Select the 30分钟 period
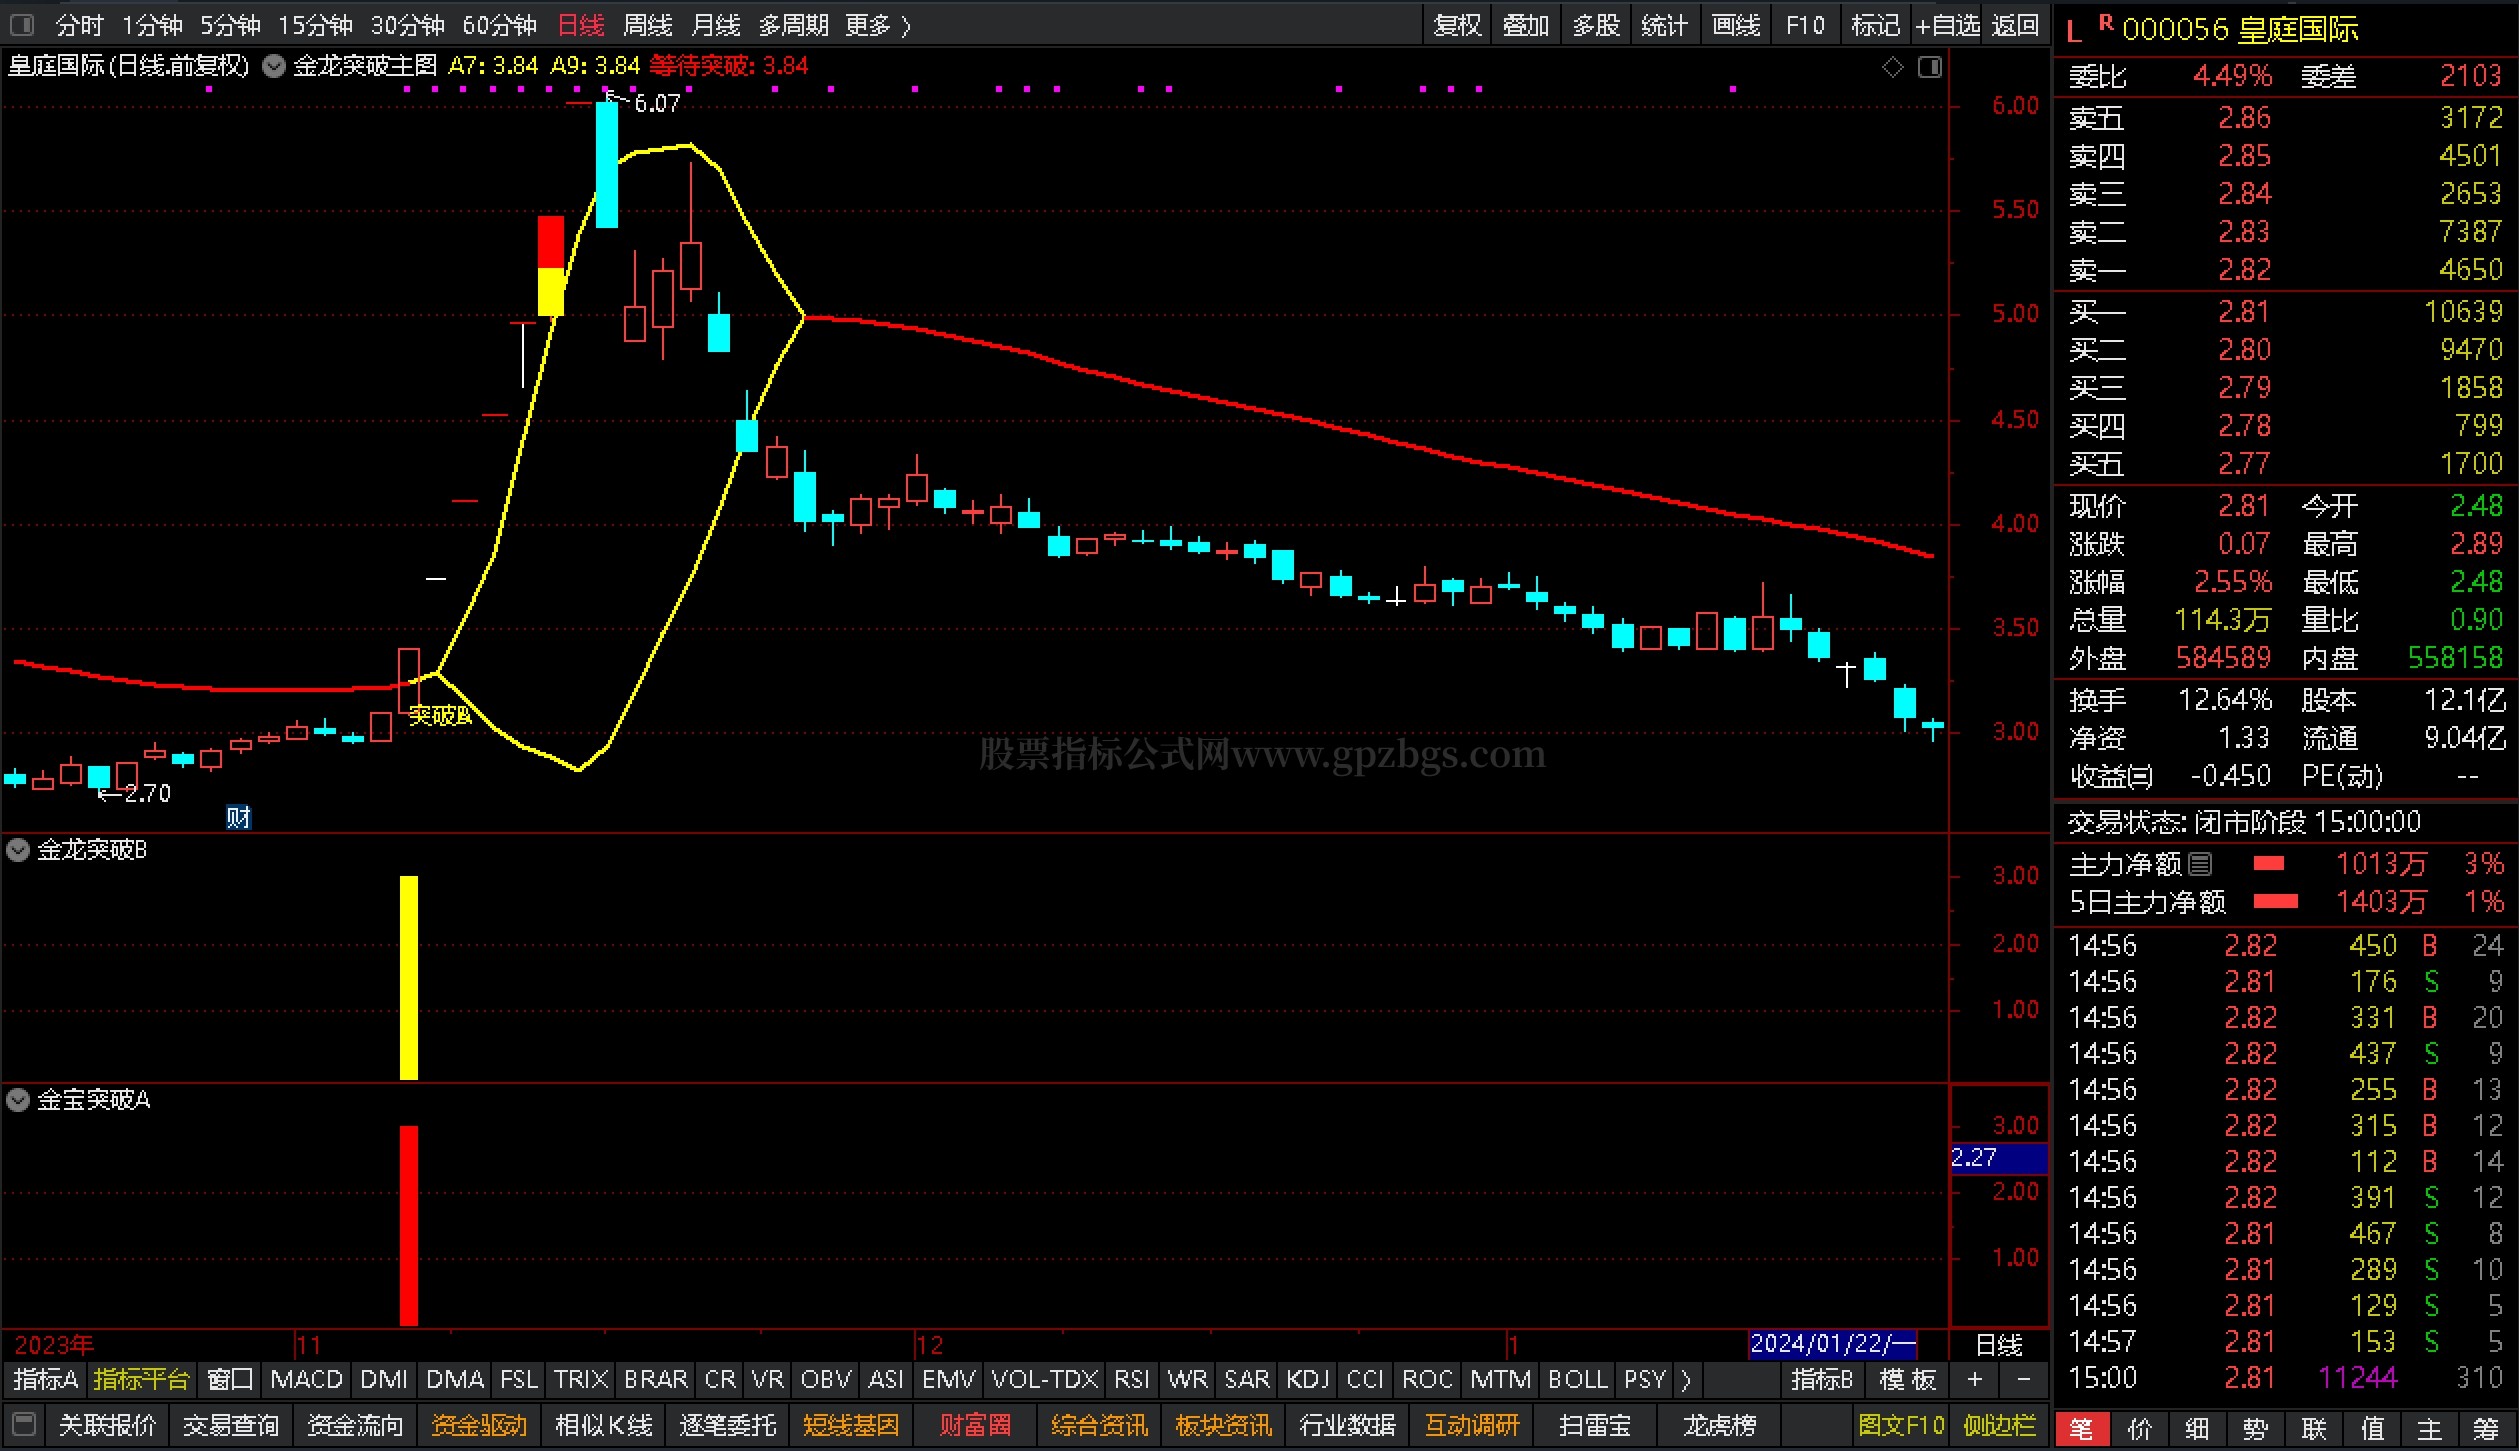Screen dimensions: 2519x1451 click(x=407, y=25)
